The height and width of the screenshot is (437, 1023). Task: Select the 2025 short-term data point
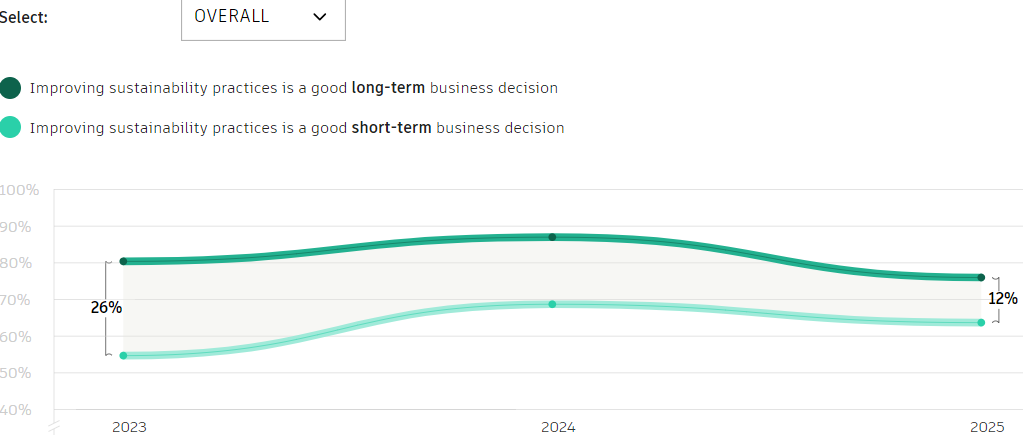pyautogui.click(x=981, y=322)
